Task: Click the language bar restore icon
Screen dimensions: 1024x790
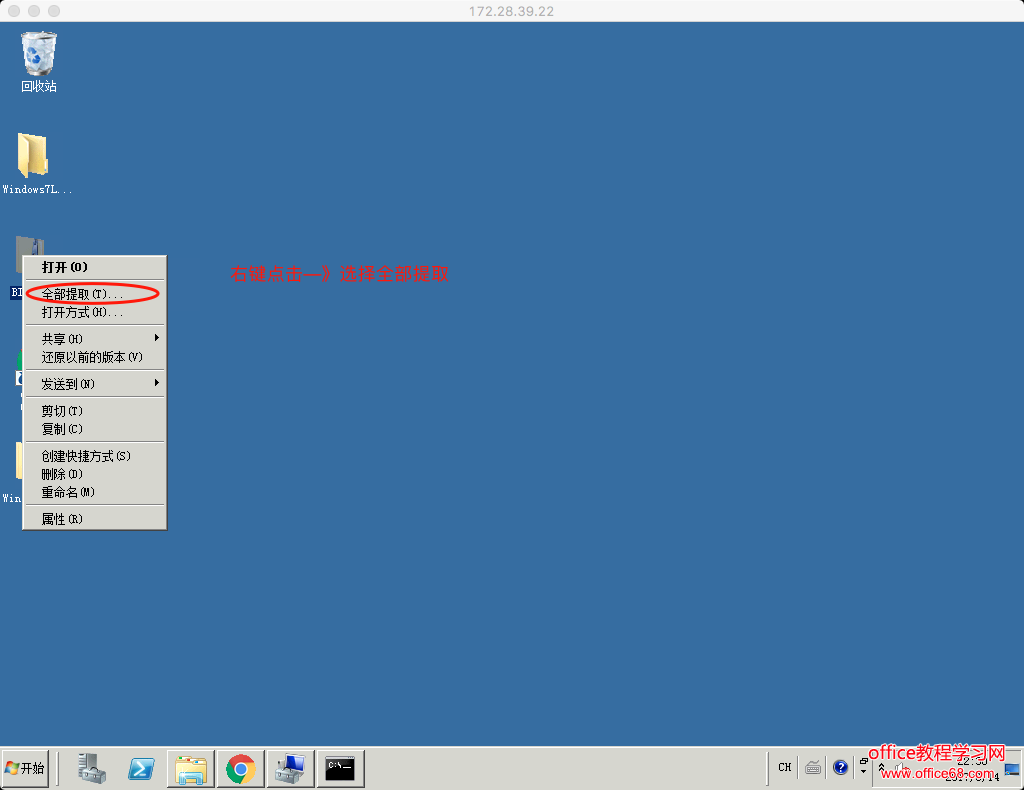Action: [863, 761]
